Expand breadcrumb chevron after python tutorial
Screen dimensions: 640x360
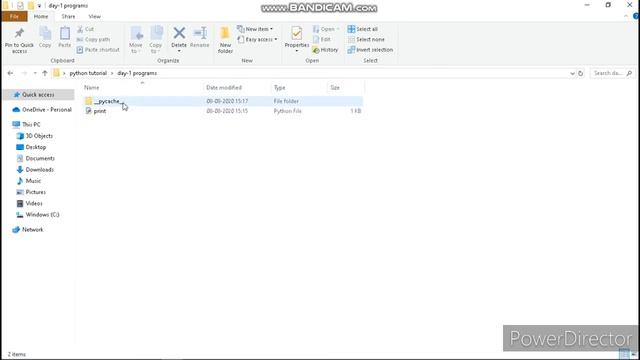click(112, 73)
